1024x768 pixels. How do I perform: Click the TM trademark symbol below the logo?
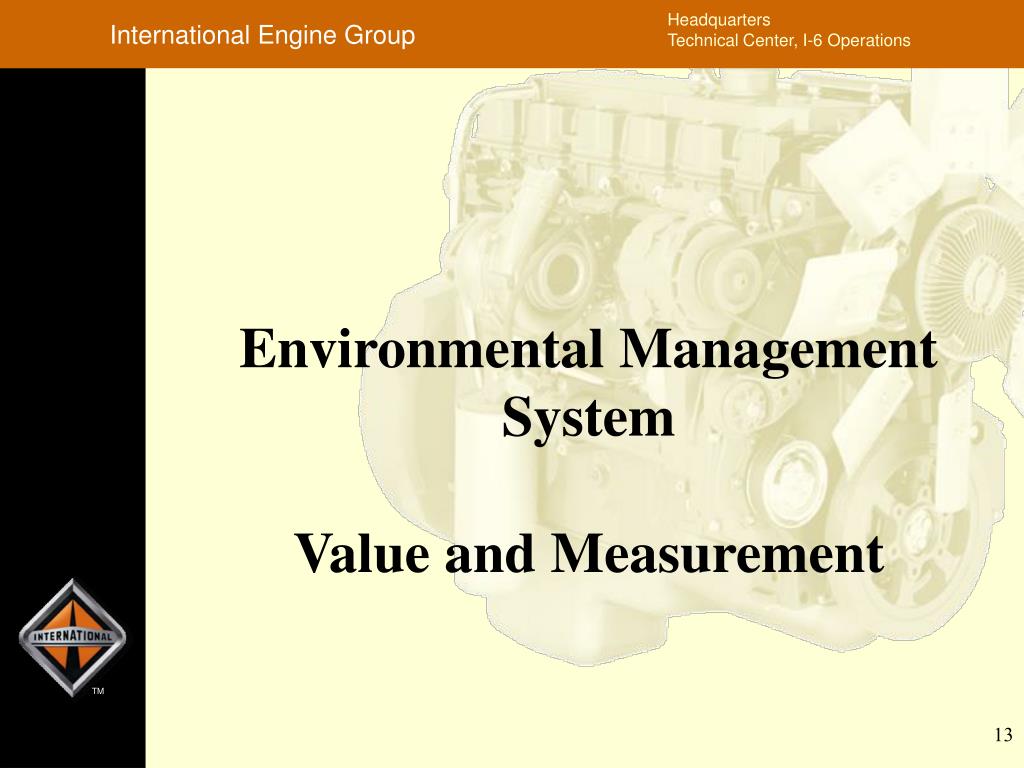click(x=97, y=693)
